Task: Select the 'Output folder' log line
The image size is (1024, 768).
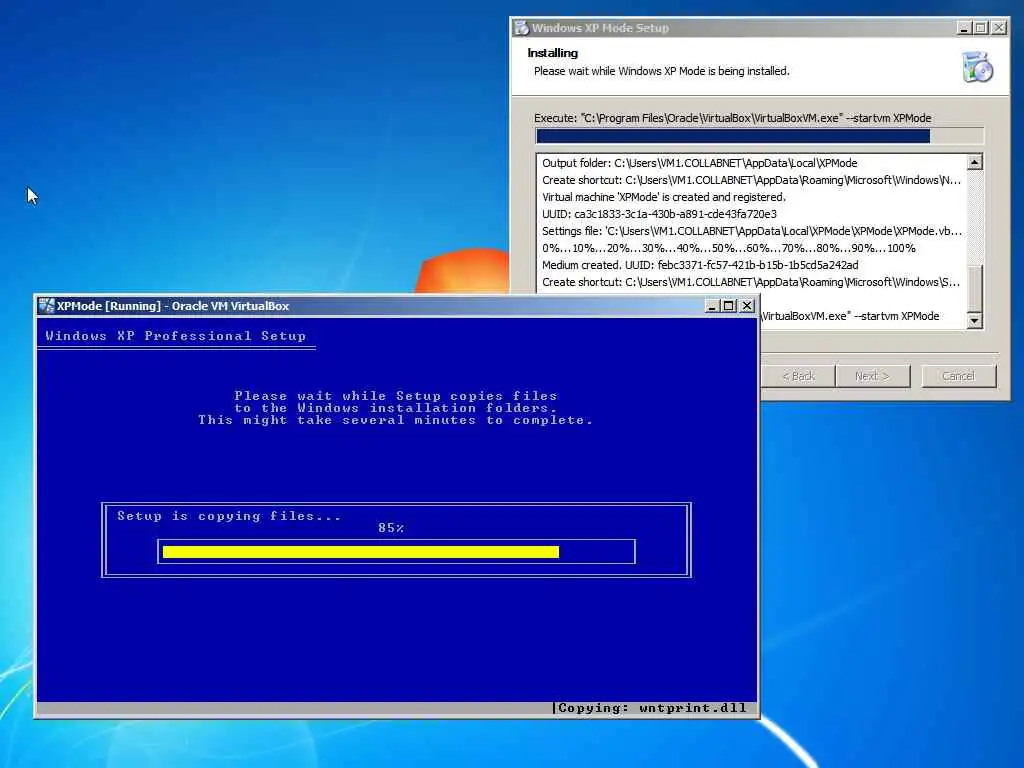Action: coord(699,163)
